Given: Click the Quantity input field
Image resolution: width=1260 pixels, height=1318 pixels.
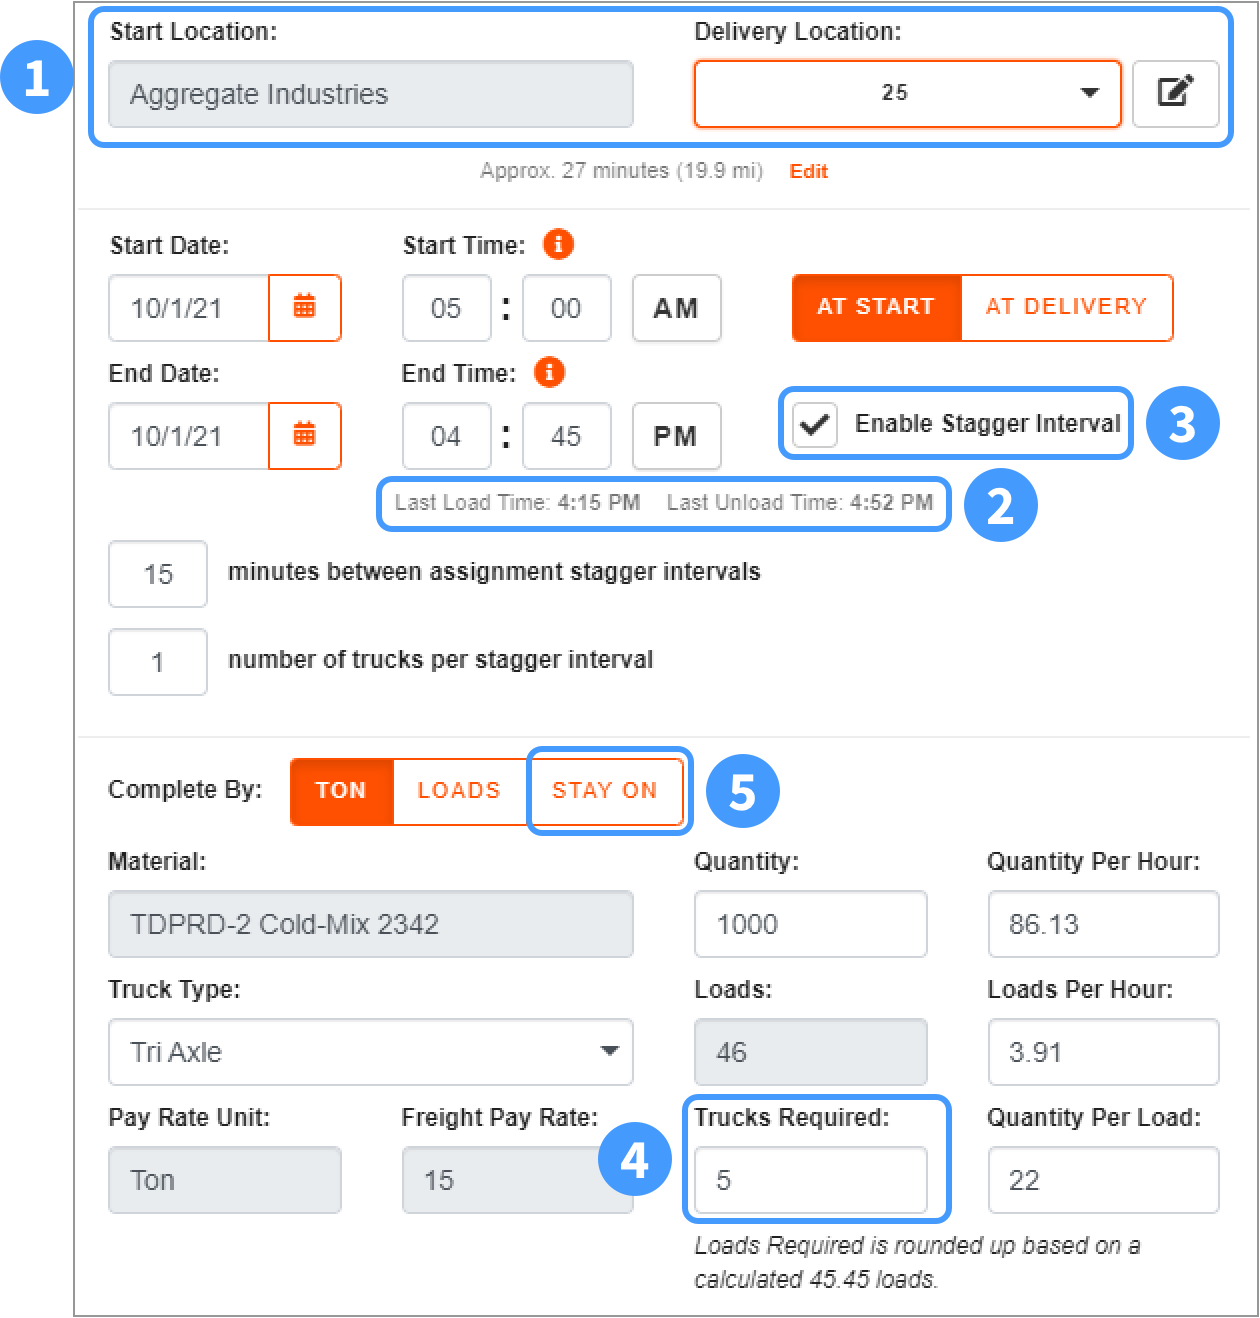Looking at the screenshot, I should tap(811, 924).
